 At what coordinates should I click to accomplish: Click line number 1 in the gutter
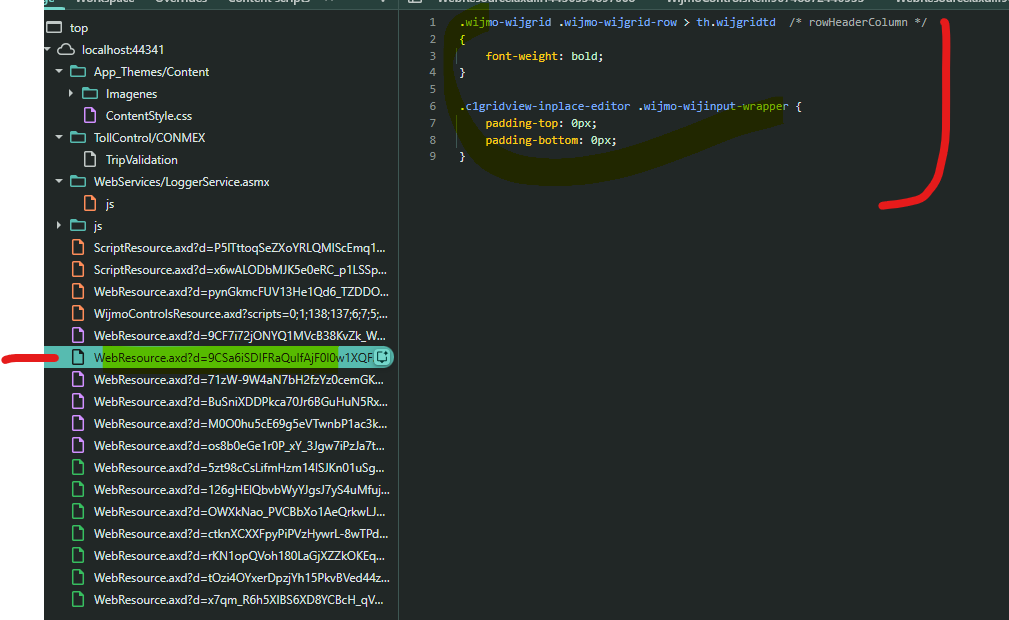432,23
